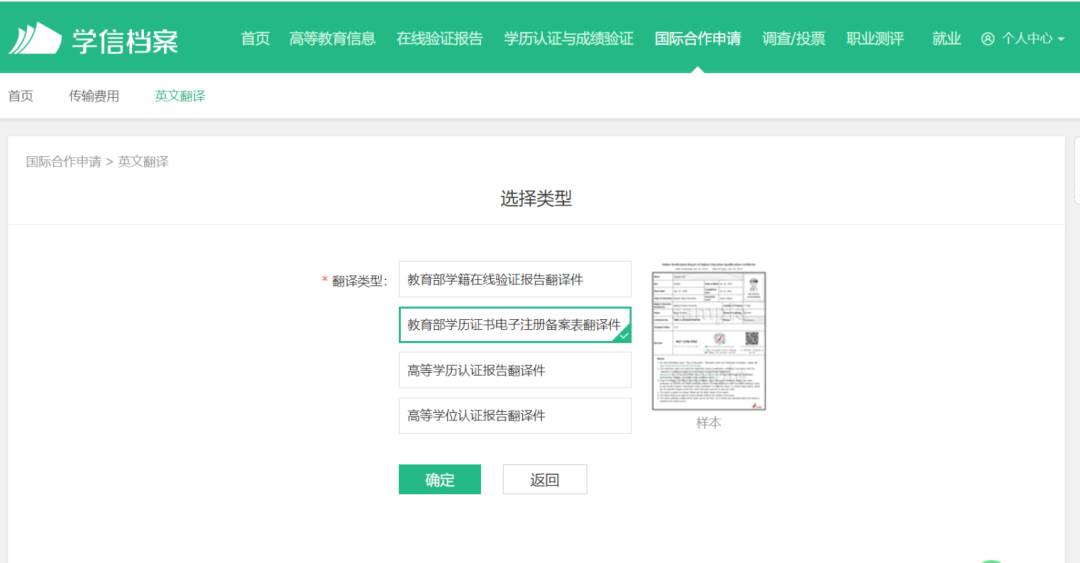Open 职业测评 in the top nav
The height and width of the screenshot is (563, 1080).
click(x=875, y=39)
